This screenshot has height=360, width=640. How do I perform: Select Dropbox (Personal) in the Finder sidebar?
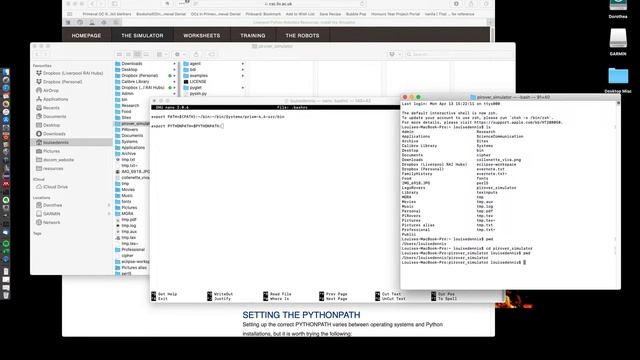click(60, 82)
